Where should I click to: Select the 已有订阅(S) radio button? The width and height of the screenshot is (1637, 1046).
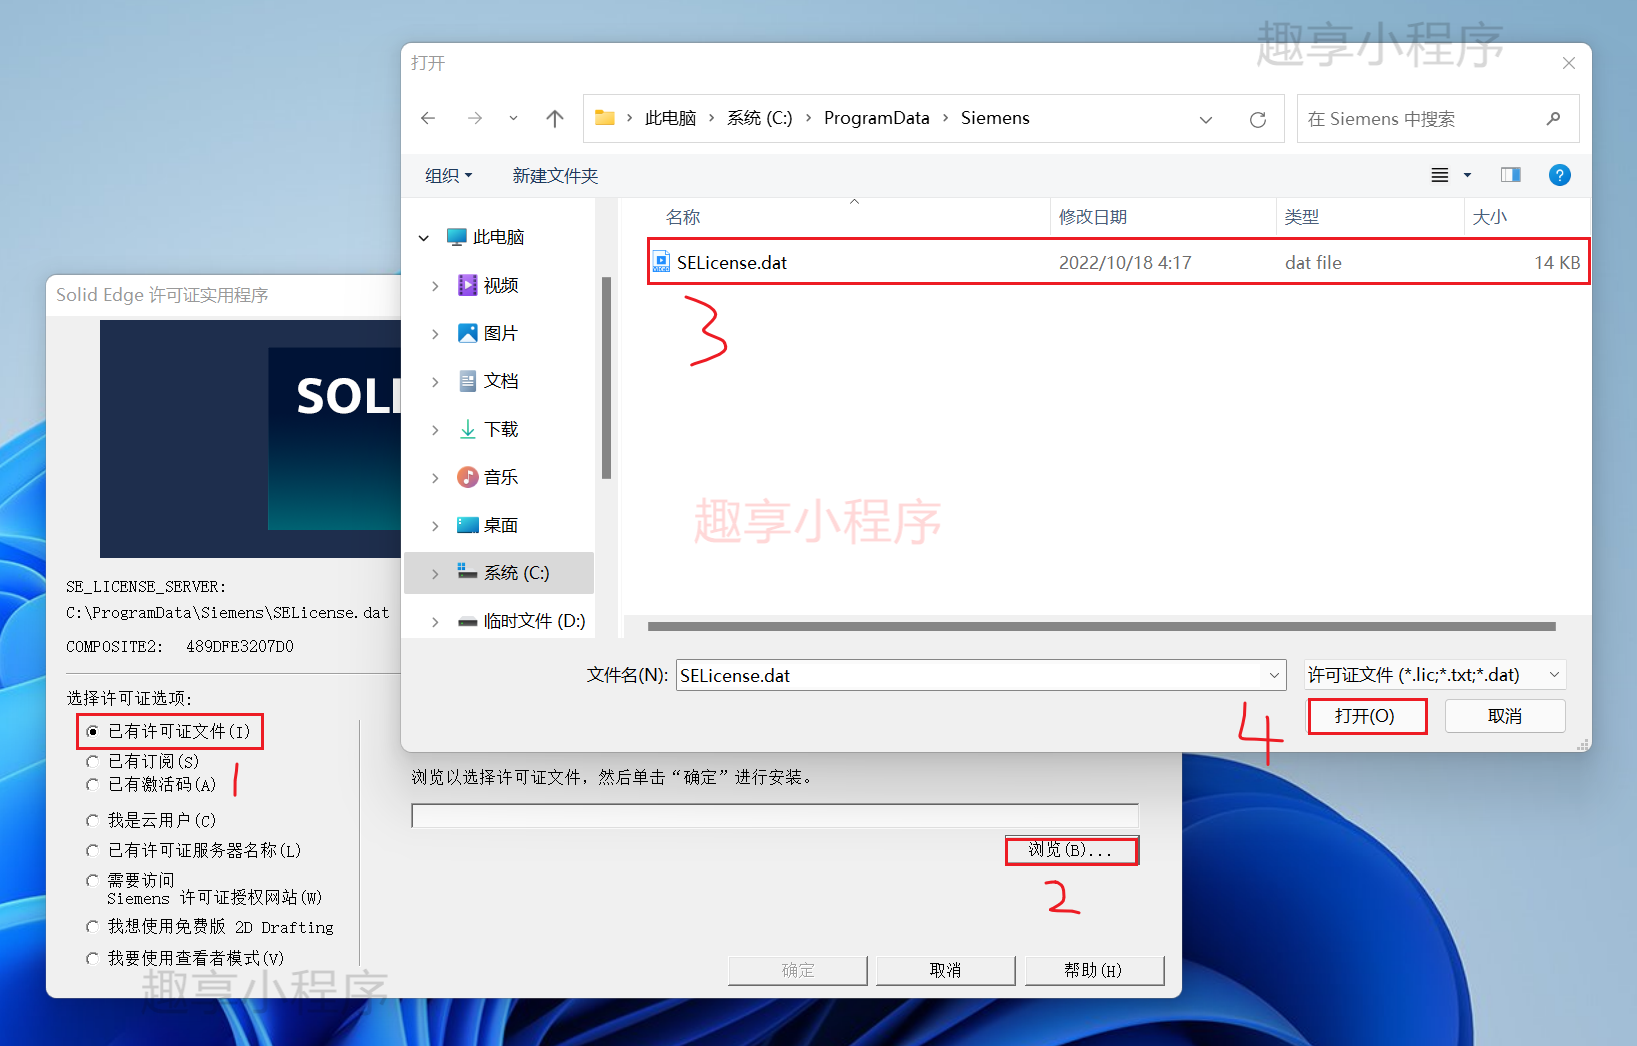pos(92,761)
